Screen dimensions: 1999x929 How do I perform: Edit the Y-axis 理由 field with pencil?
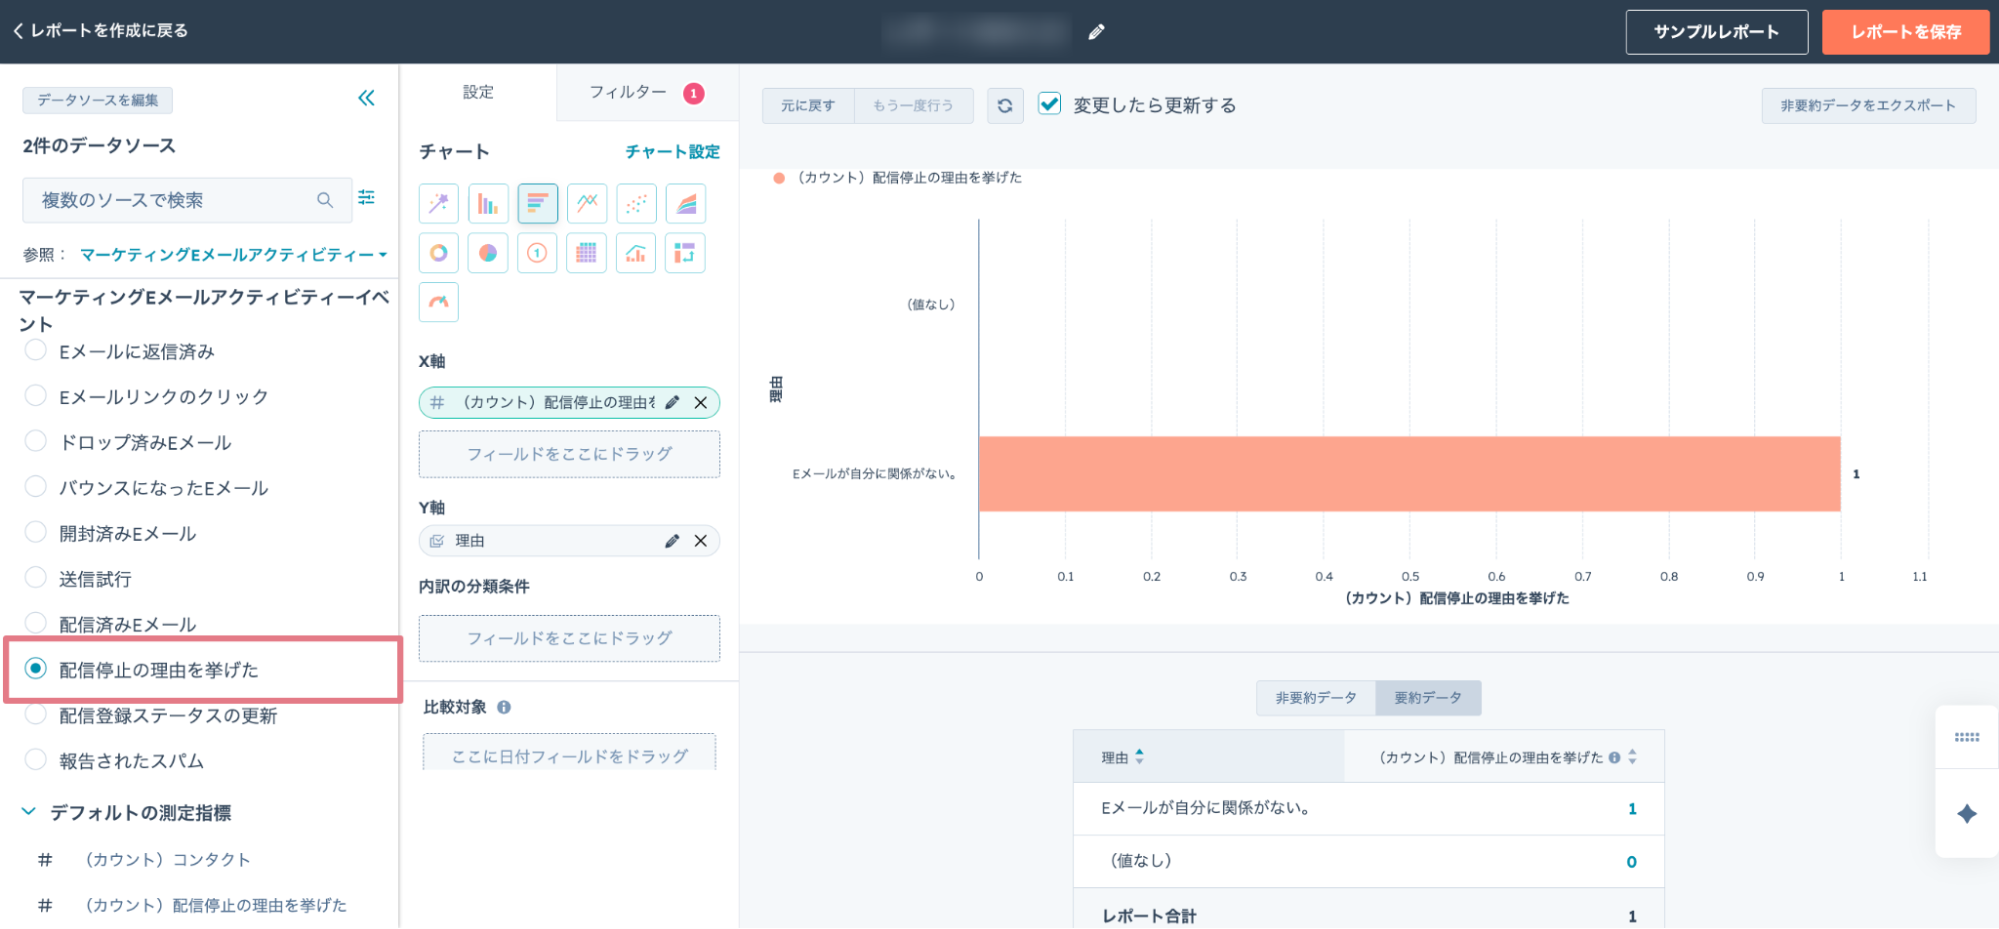tap(672, 541)
